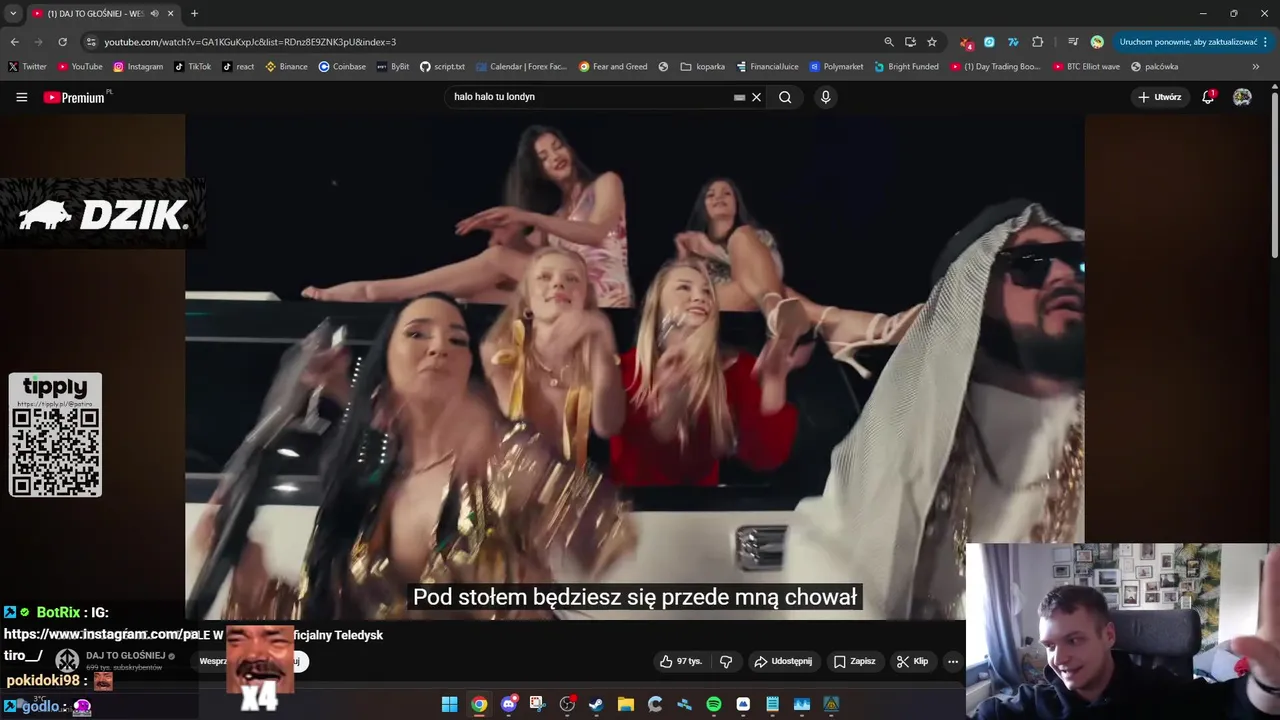Reload the current page
Screen dimensions: 1280x720
pos(62,42)
